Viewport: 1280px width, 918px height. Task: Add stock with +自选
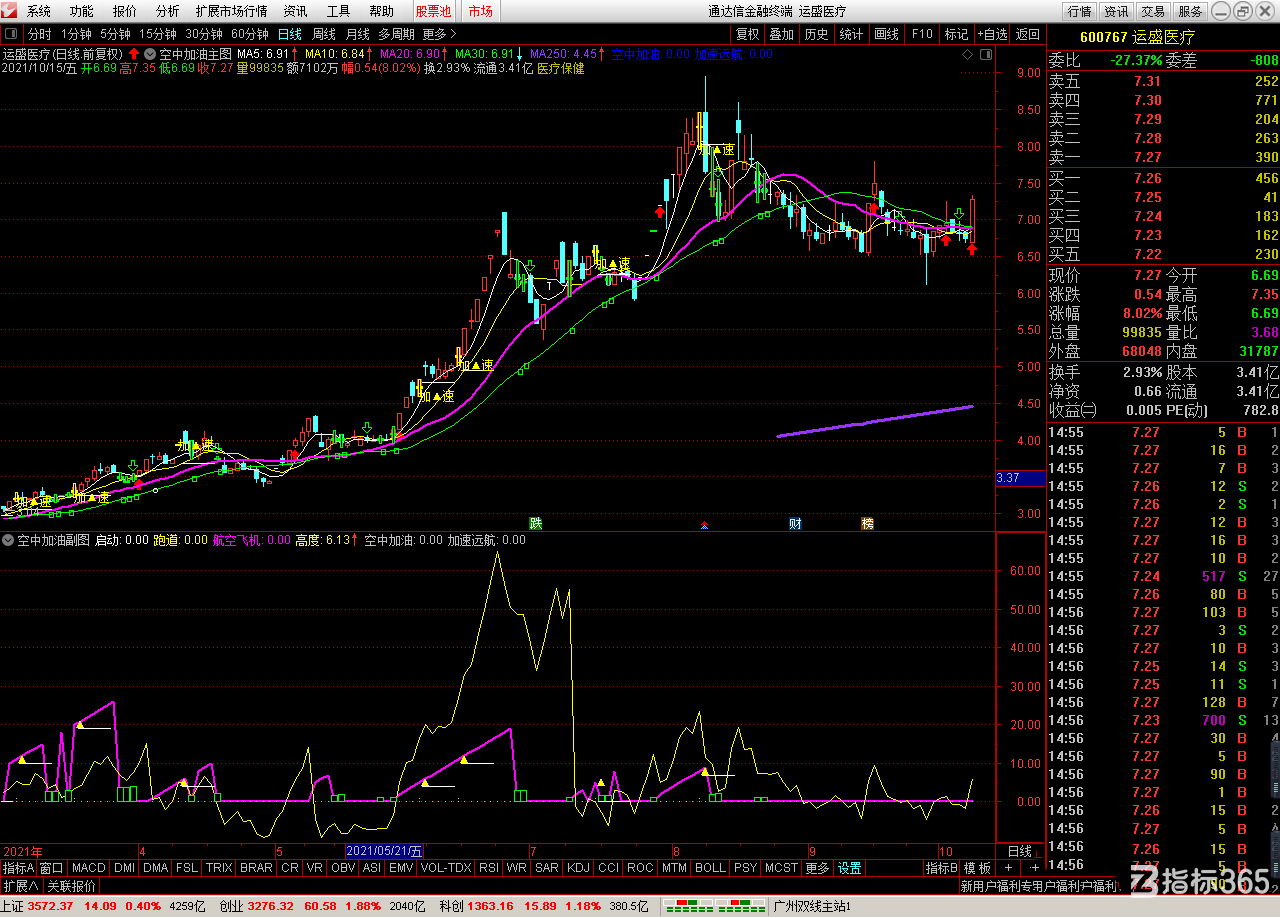[x=992, y=33]
